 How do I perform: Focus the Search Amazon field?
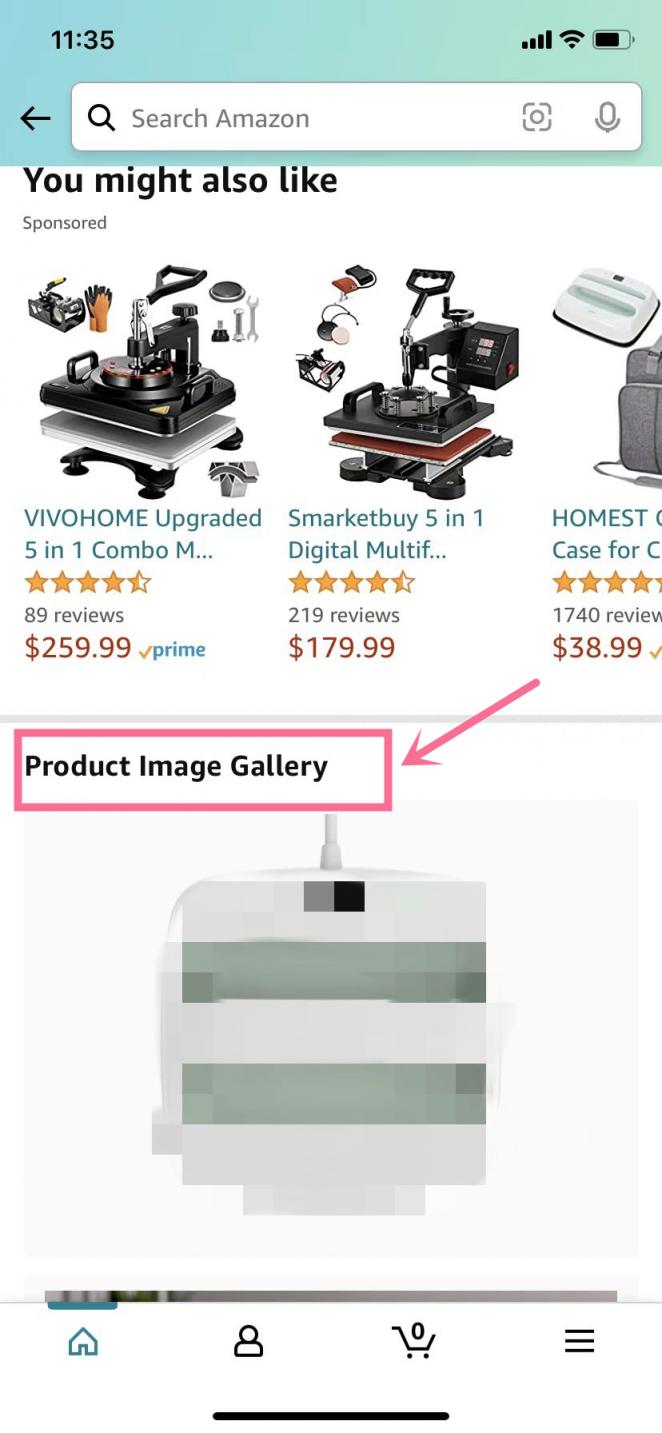point(356,118)
